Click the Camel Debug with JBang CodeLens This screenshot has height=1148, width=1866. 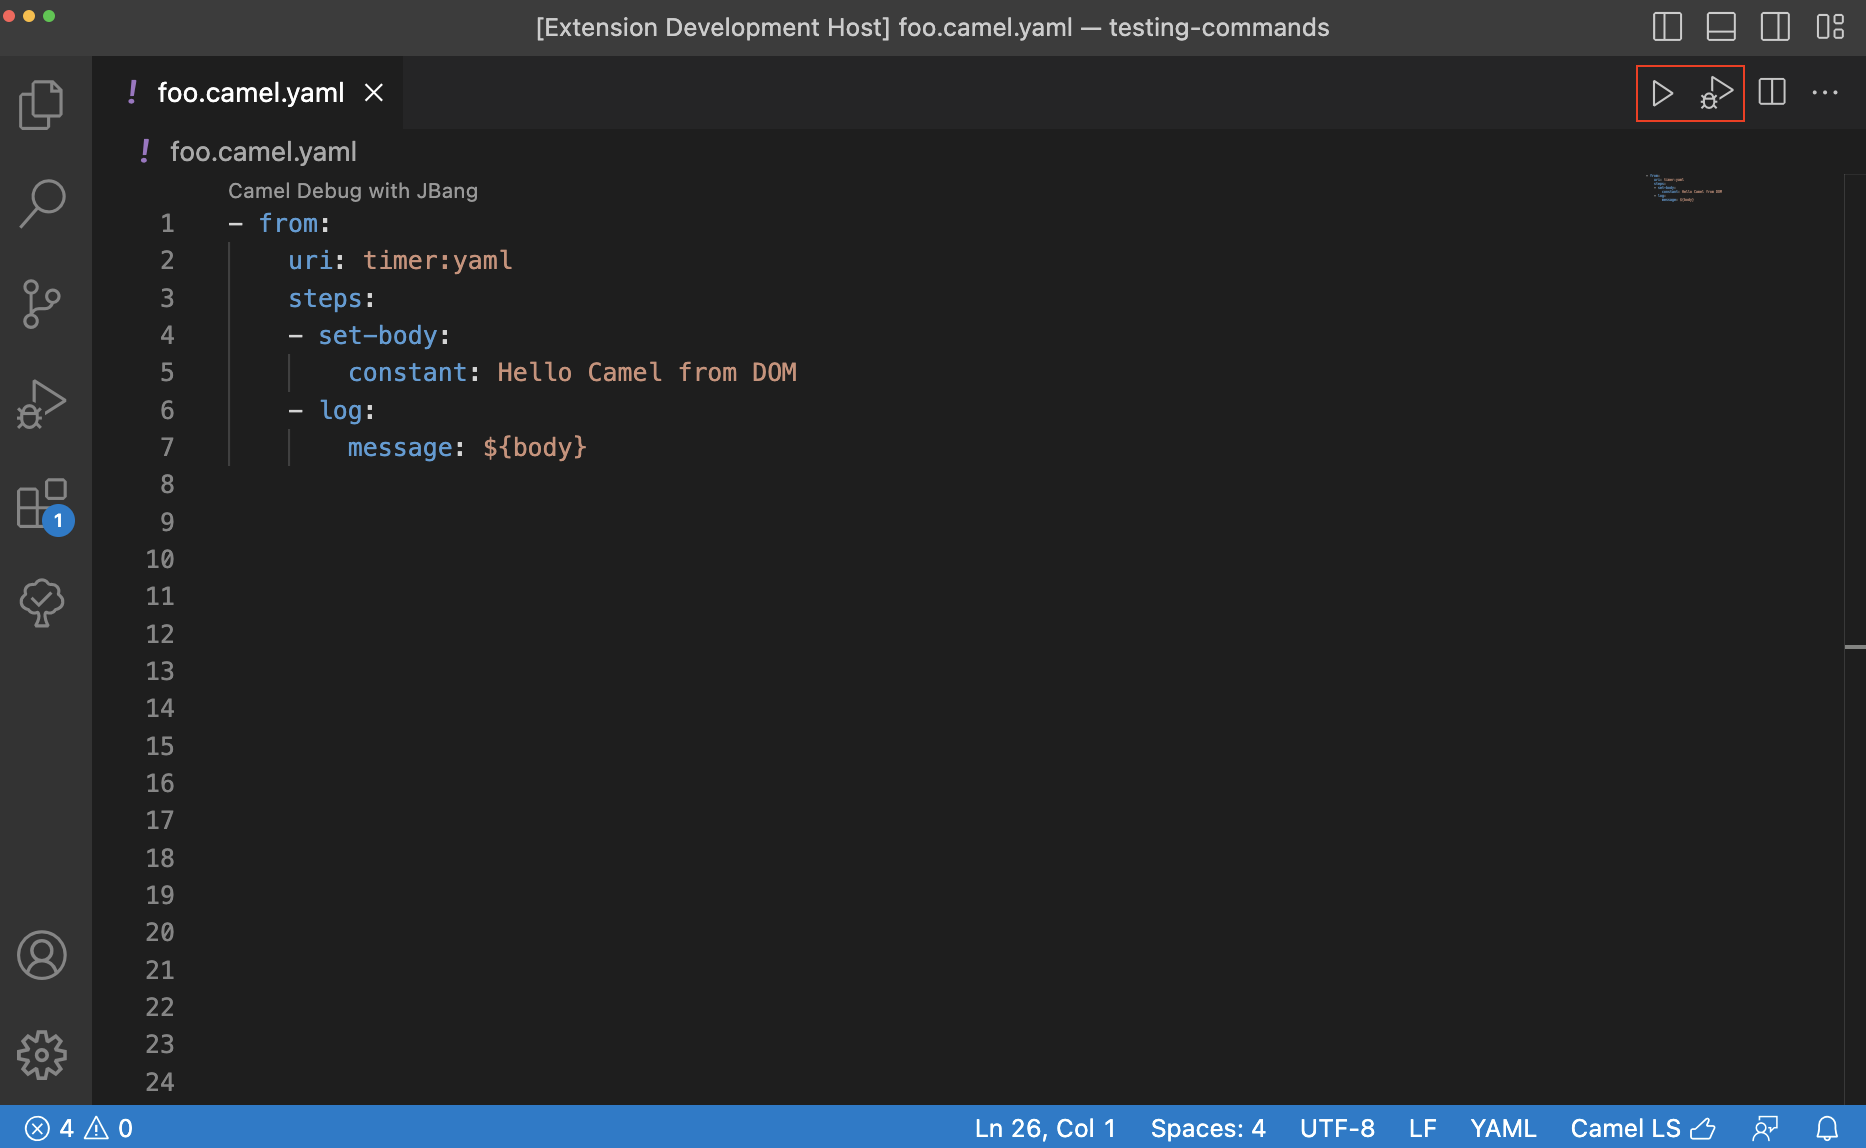[x=353, y=190]
